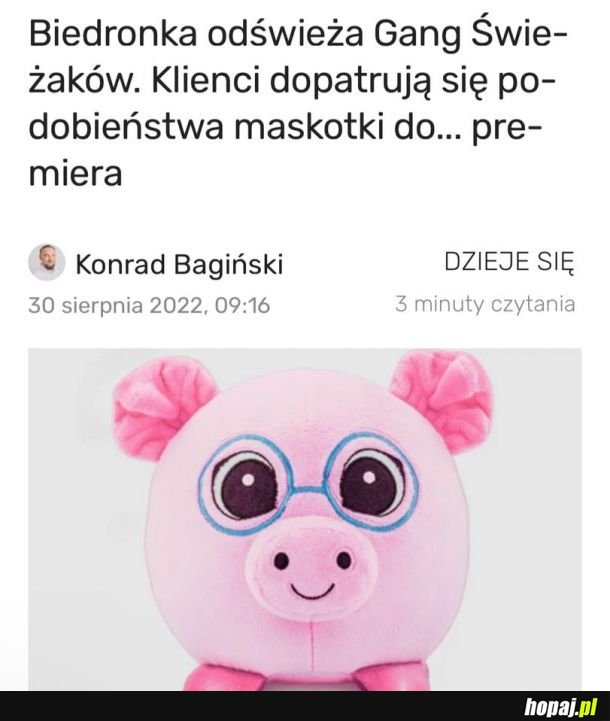The height and width of the screenshot is (721, 610).
Task: Click the pig plush's left pink foot
Action: tap(214, 678)
